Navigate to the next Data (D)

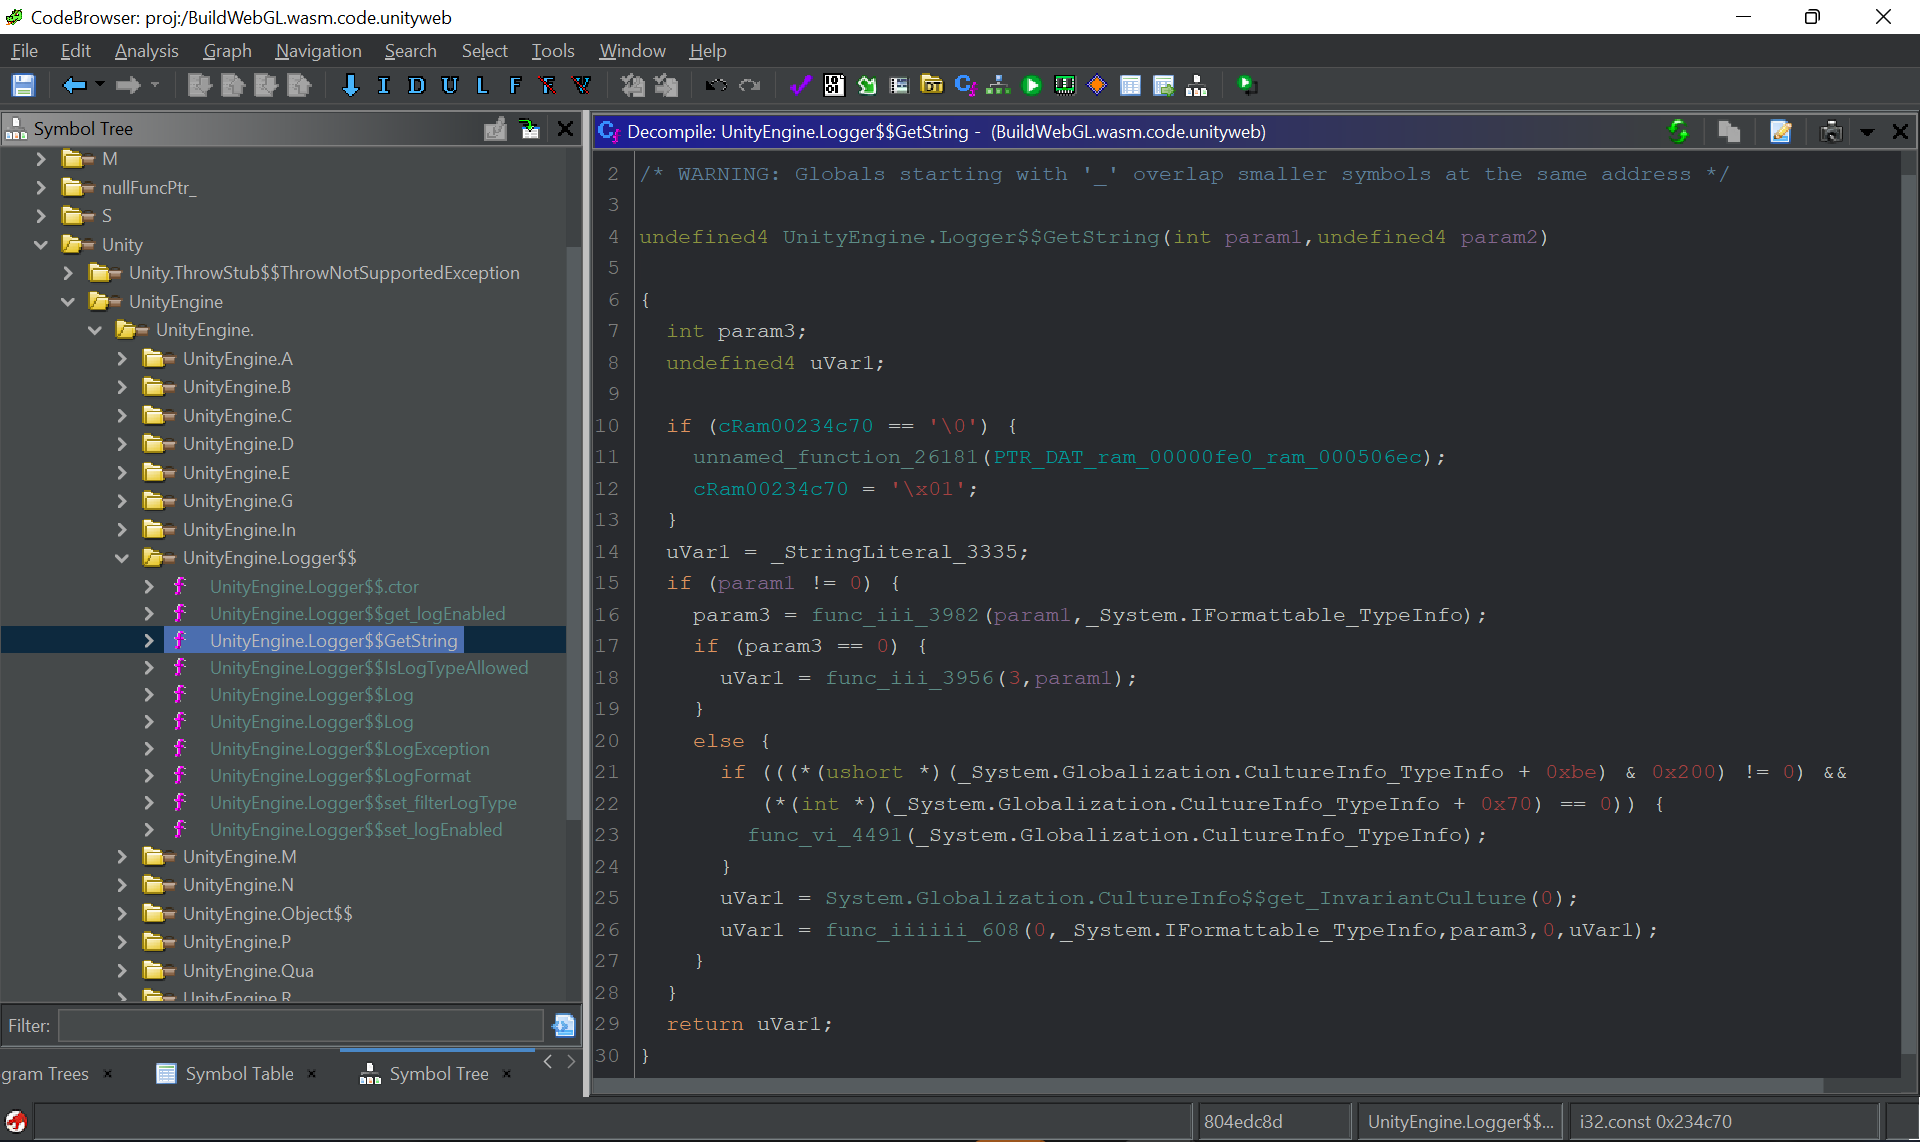[x=416, y=86]
